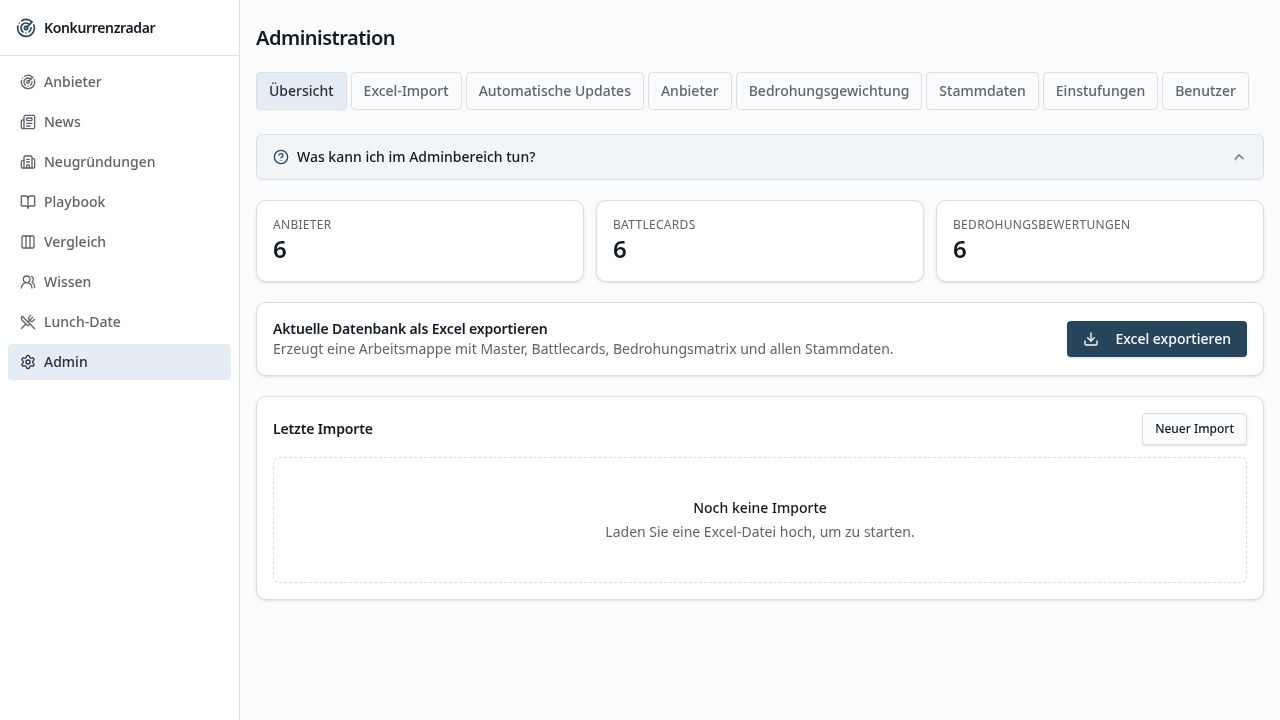1280x720 pixels.
Task: Click 'Aktuelle Datenbank als Excel exportieren' heading
Action: click(410, 329)
